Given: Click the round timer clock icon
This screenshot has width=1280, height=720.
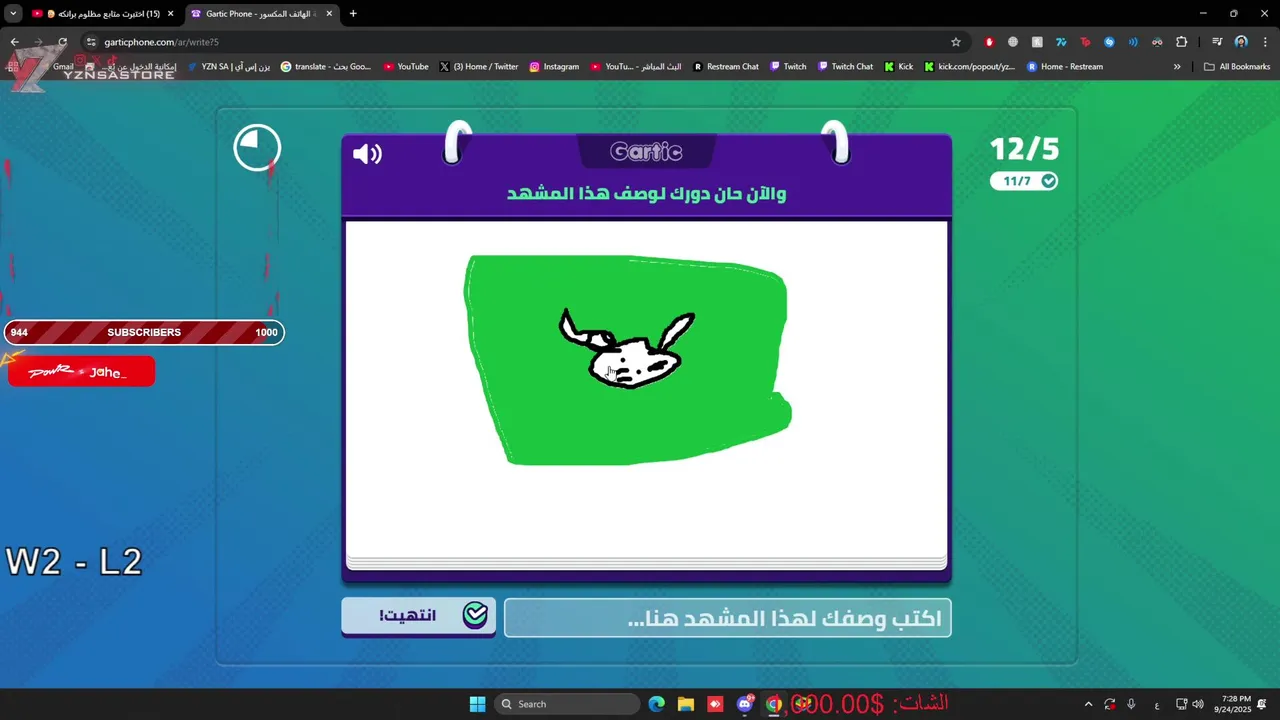Looking at the screenshot, I should [x=257, y=148].
